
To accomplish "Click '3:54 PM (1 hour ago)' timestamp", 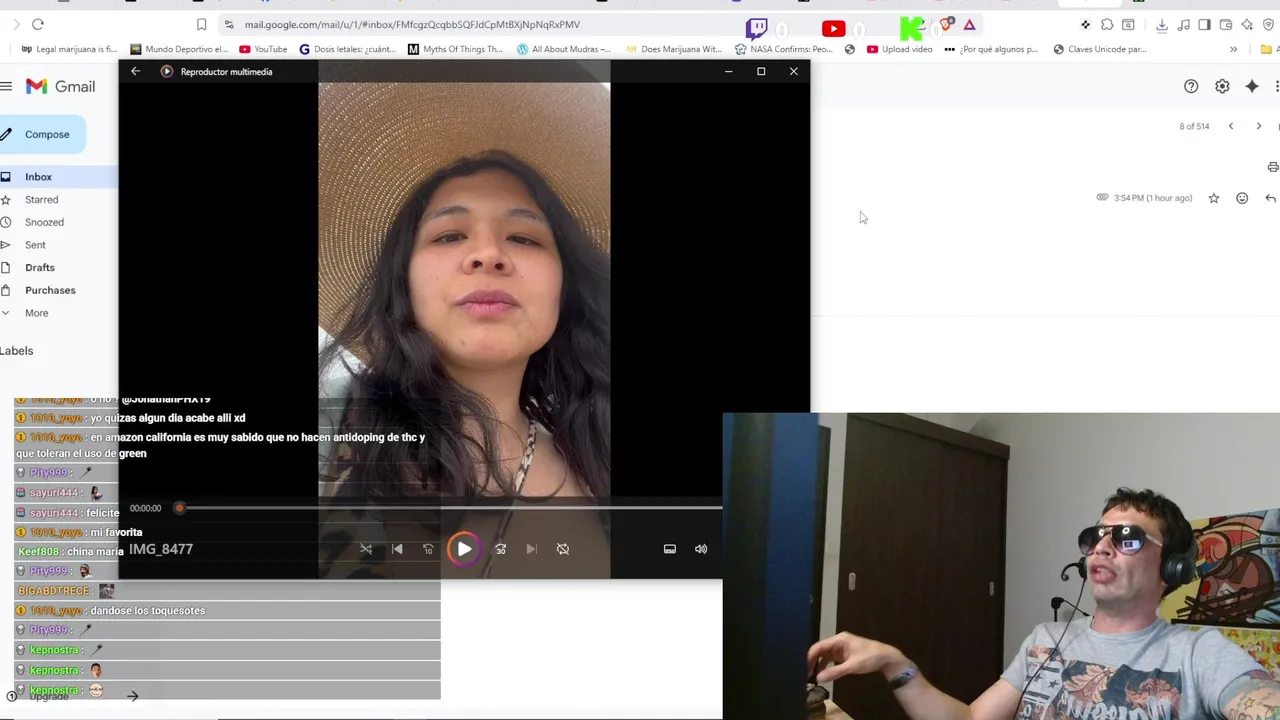I will pos(1153,198).
